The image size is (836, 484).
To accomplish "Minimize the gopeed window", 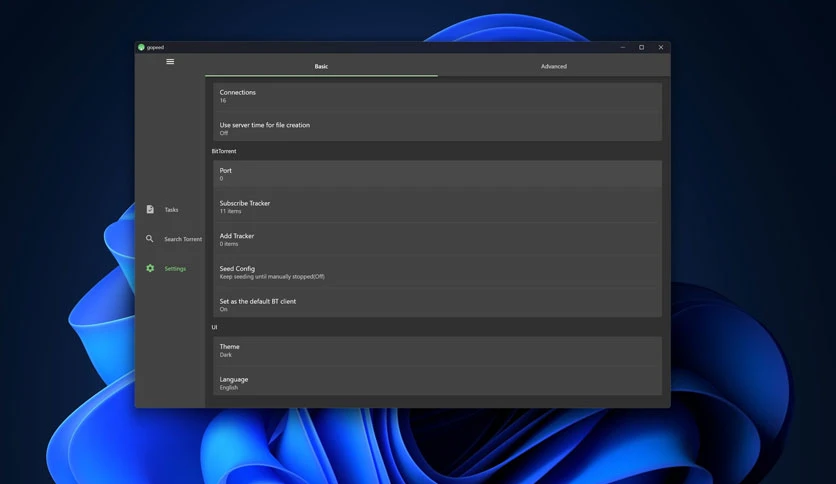I will (x=622, y=47).
